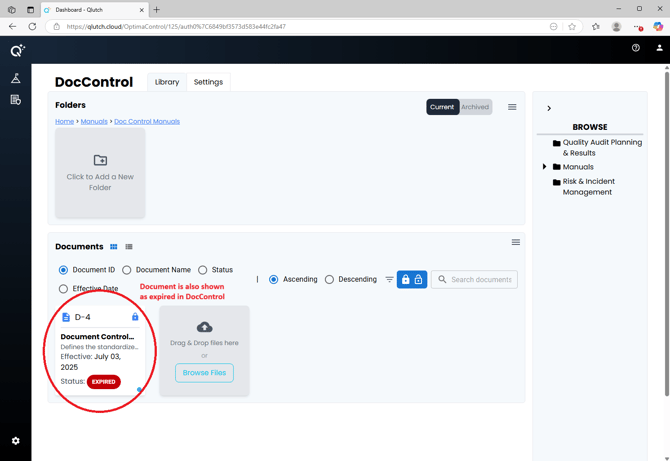Sort by Status radio button
The image size is (670, 461).
point(203,270)
